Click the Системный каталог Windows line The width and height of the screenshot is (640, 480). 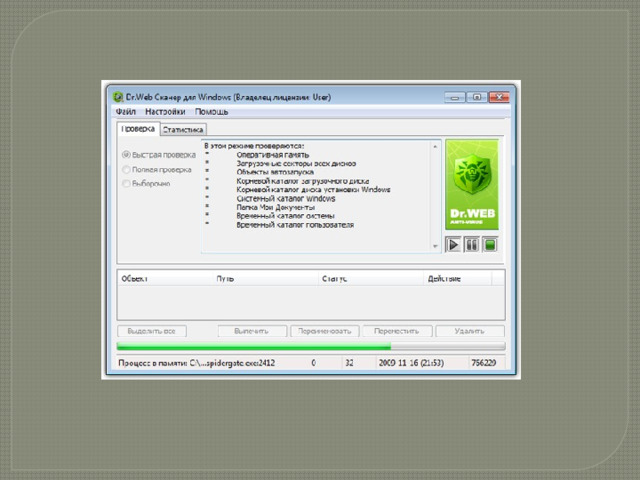(286, 199)
